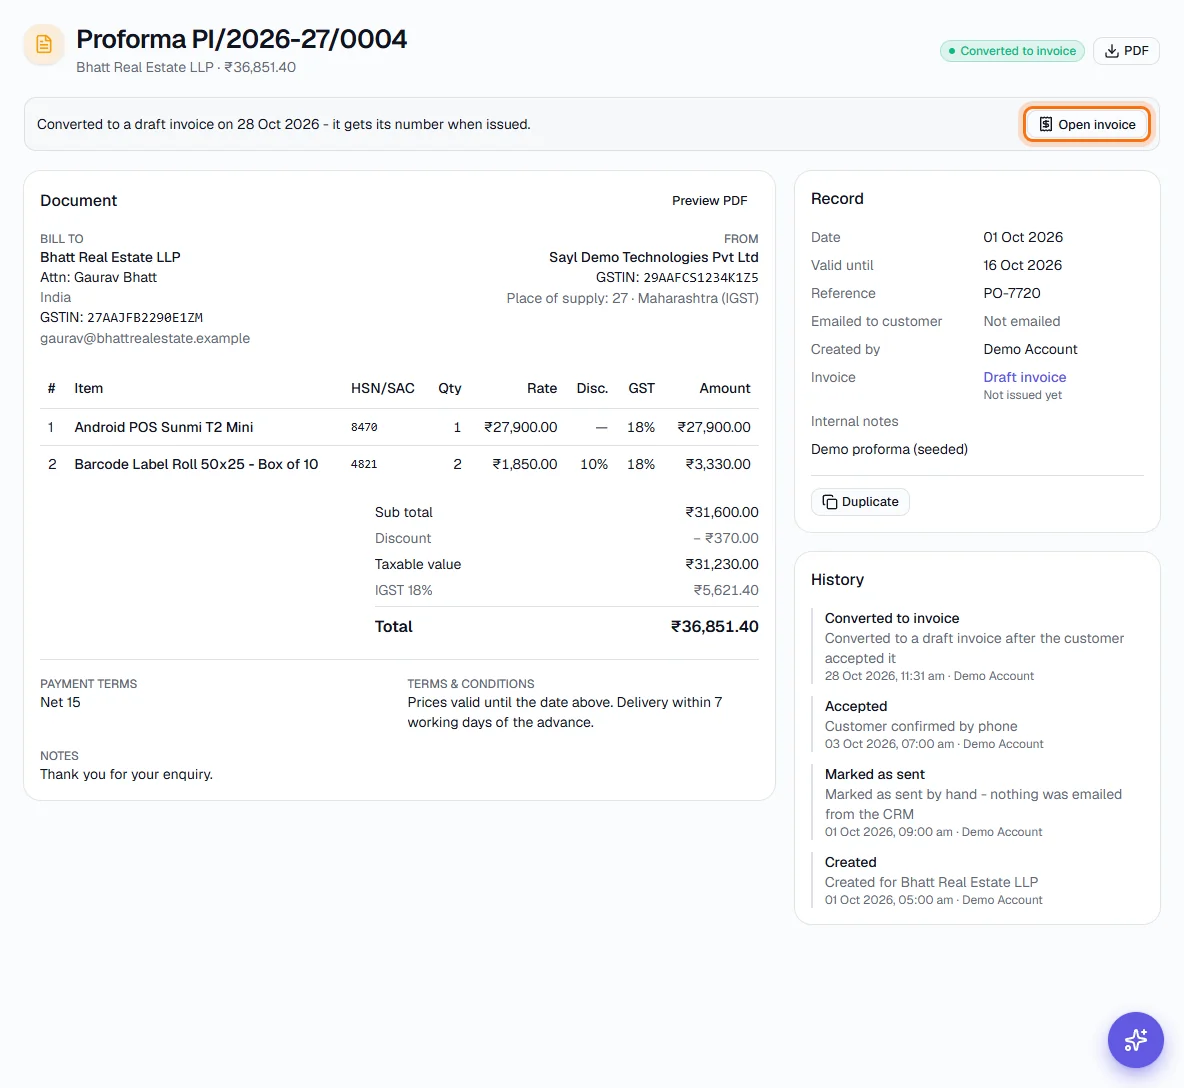The height and width of the screenshot is (1088, 1184).
Task: Click the Open invoice button
Action: [1087, 125]
